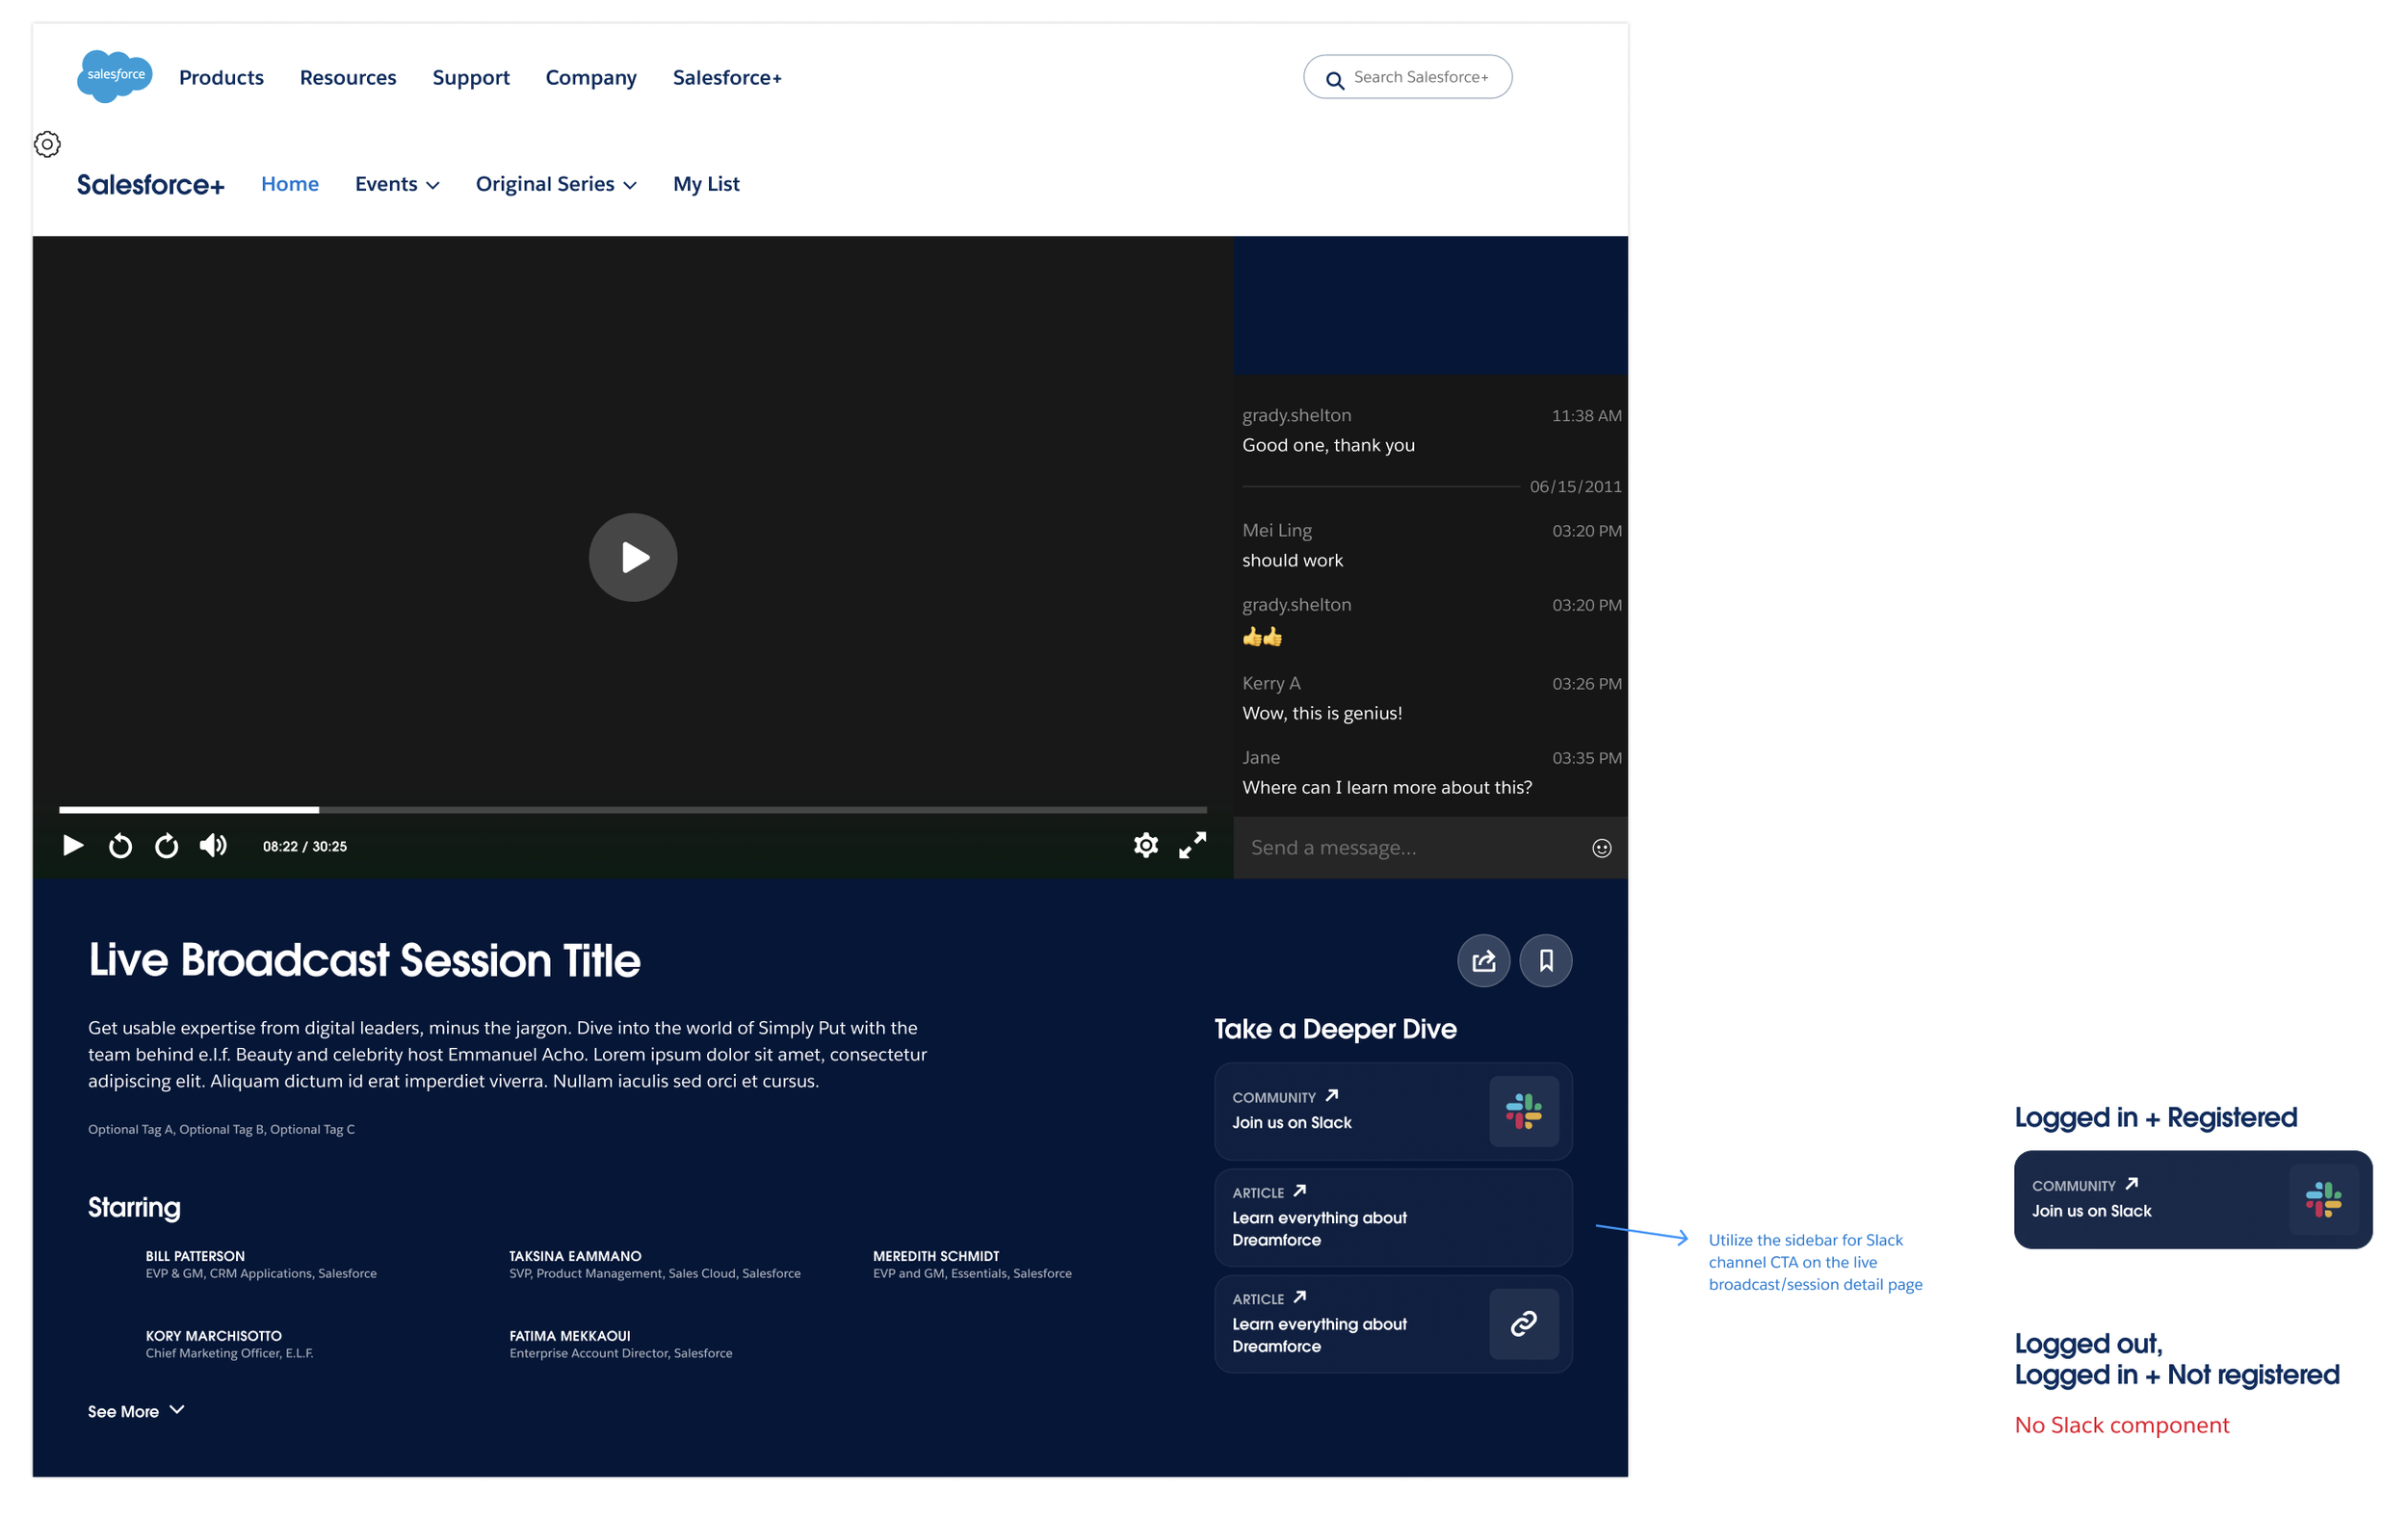Click the rewind circular arrow icon
Viewport: 2408px width, 1519px height.
[x=120, y=846]
